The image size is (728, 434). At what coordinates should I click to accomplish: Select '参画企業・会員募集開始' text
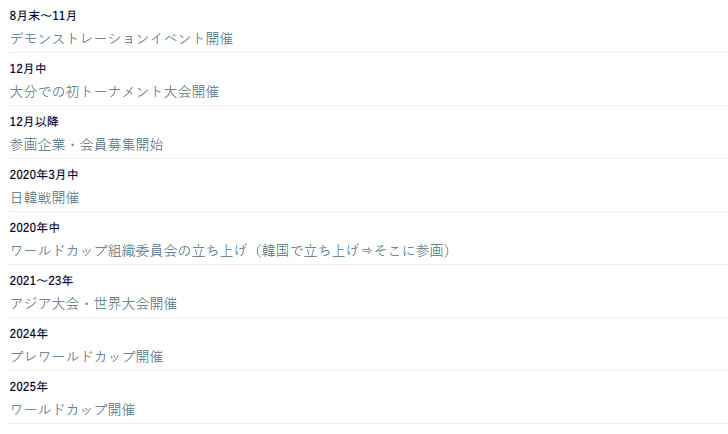(x=86, y=144)
